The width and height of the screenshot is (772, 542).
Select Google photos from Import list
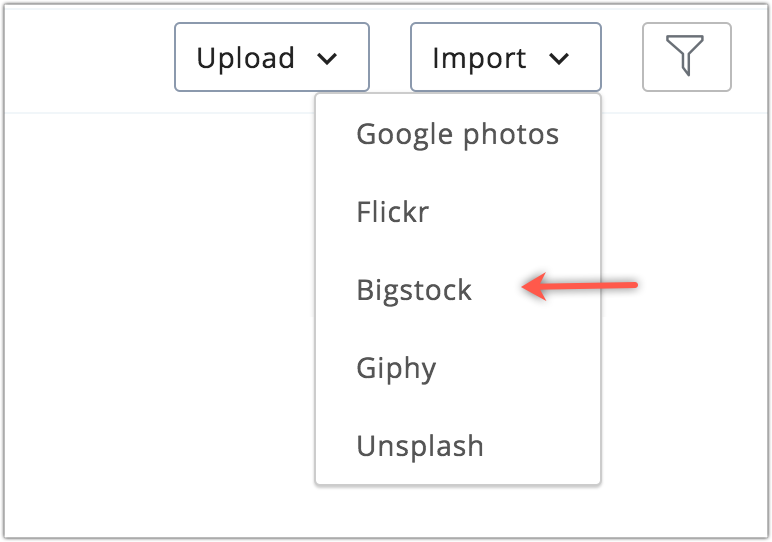click(x=457, y=134)
